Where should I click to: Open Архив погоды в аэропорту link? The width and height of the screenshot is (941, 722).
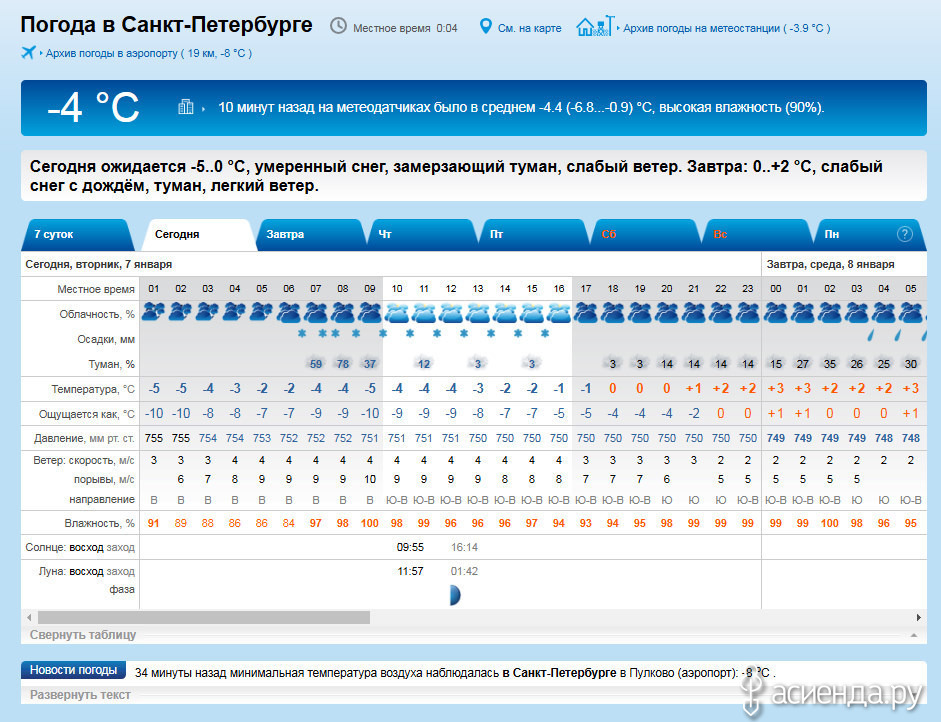tap(149, 53)
